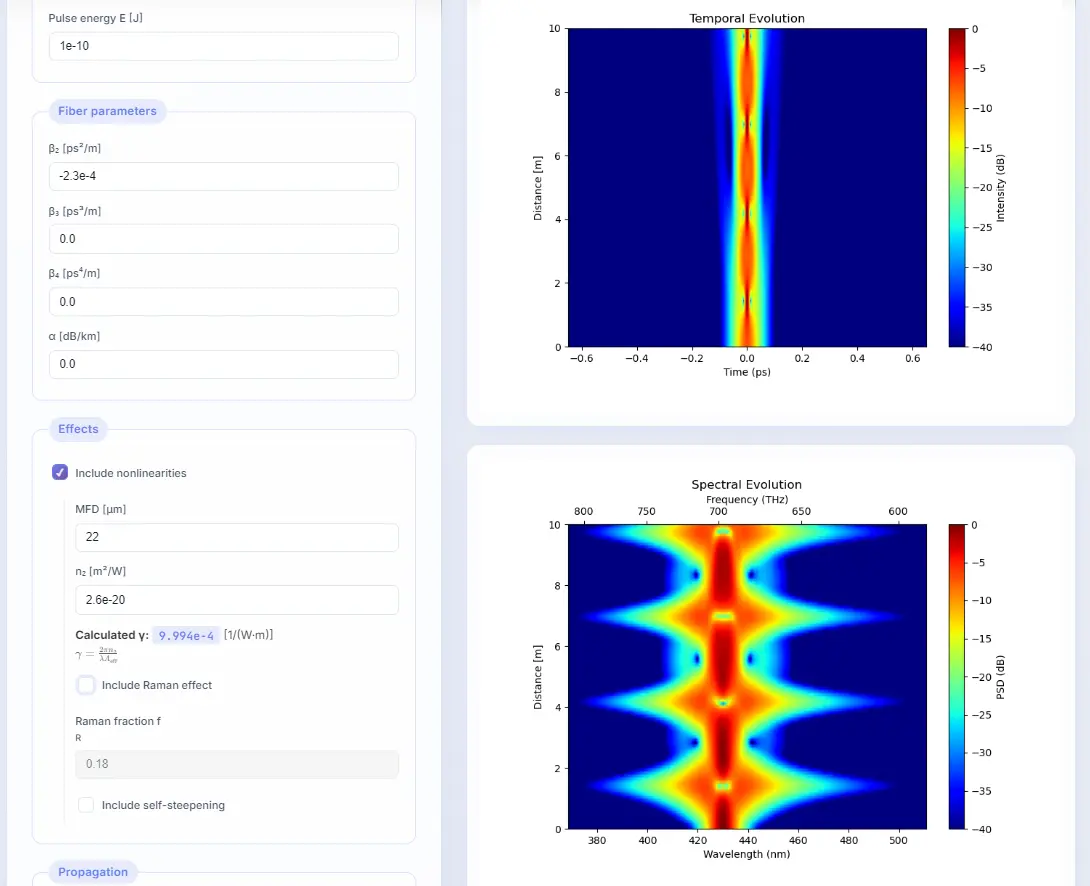Click the calculated γ value 9.994e-4
This screenshot has height=886, width=1090.
click(187, 635)
